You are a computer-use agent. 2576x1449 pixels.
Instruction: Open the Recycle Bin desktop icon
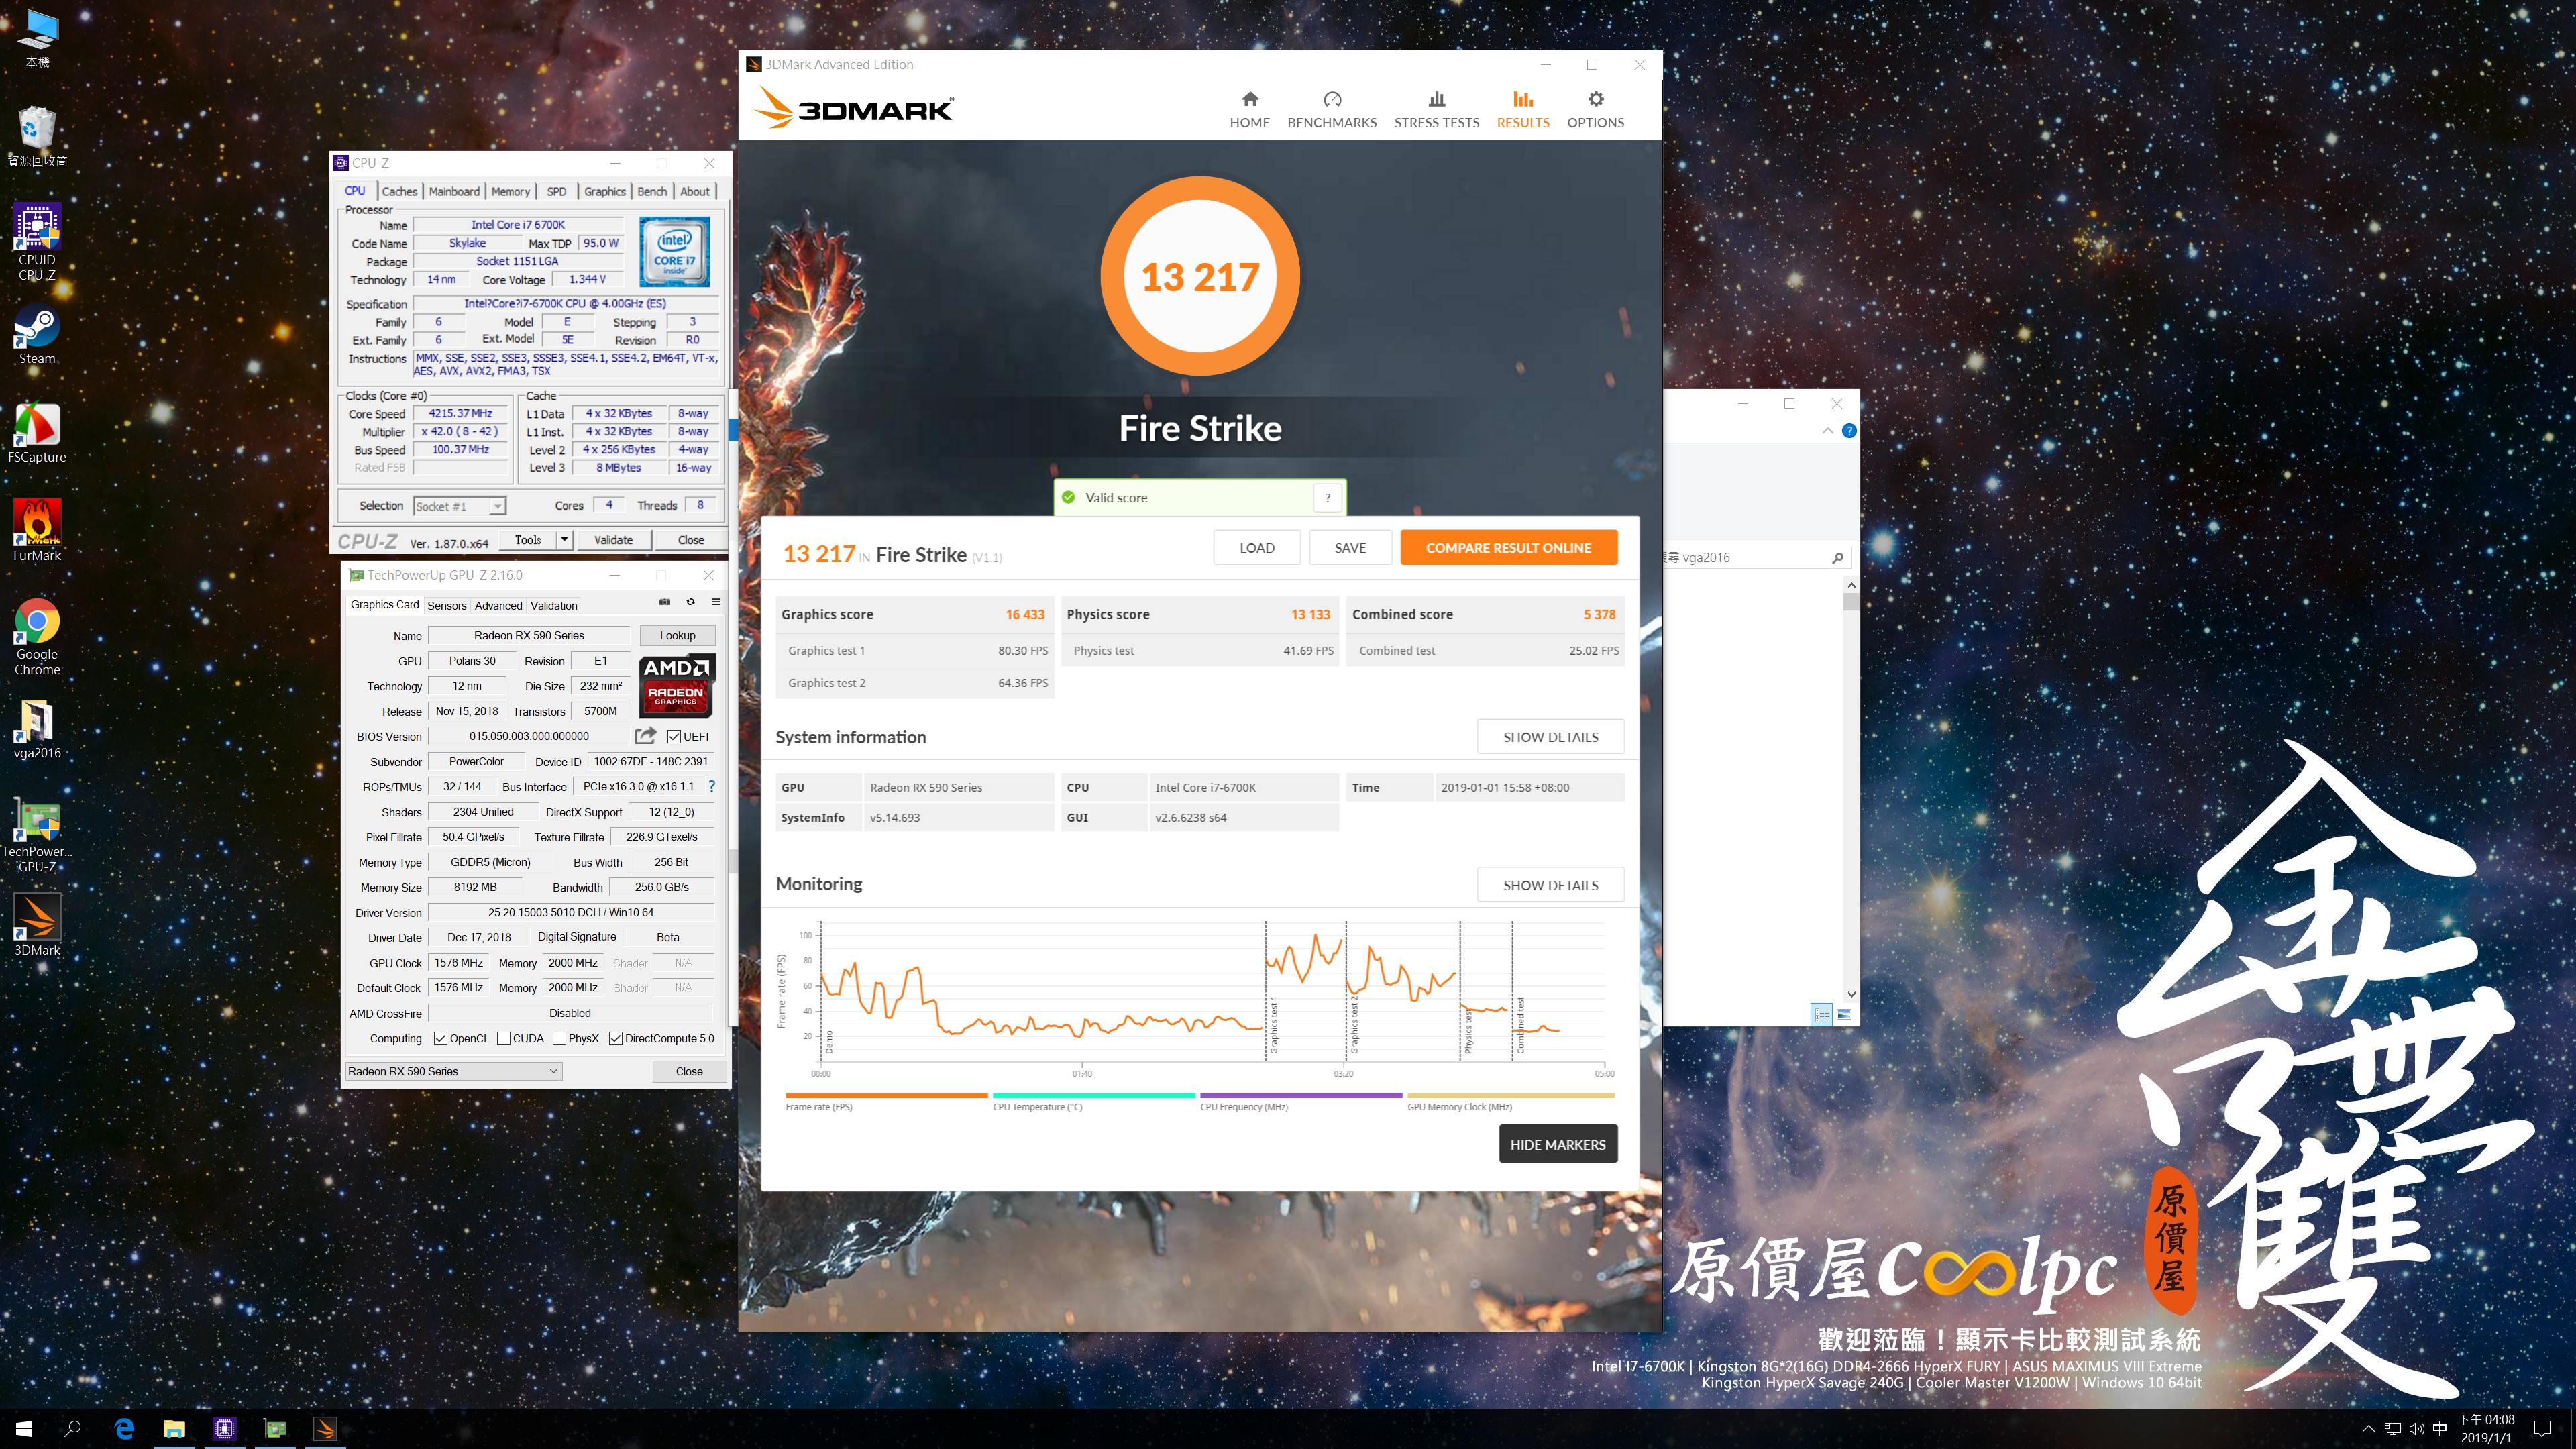tap(37, 138)
